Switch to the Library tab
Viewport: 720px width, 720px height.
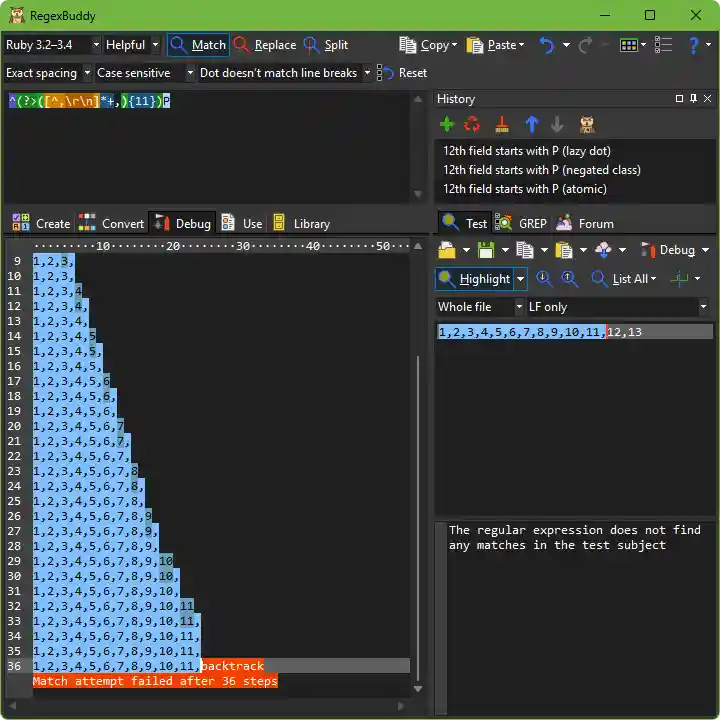(x=301, y=224)
